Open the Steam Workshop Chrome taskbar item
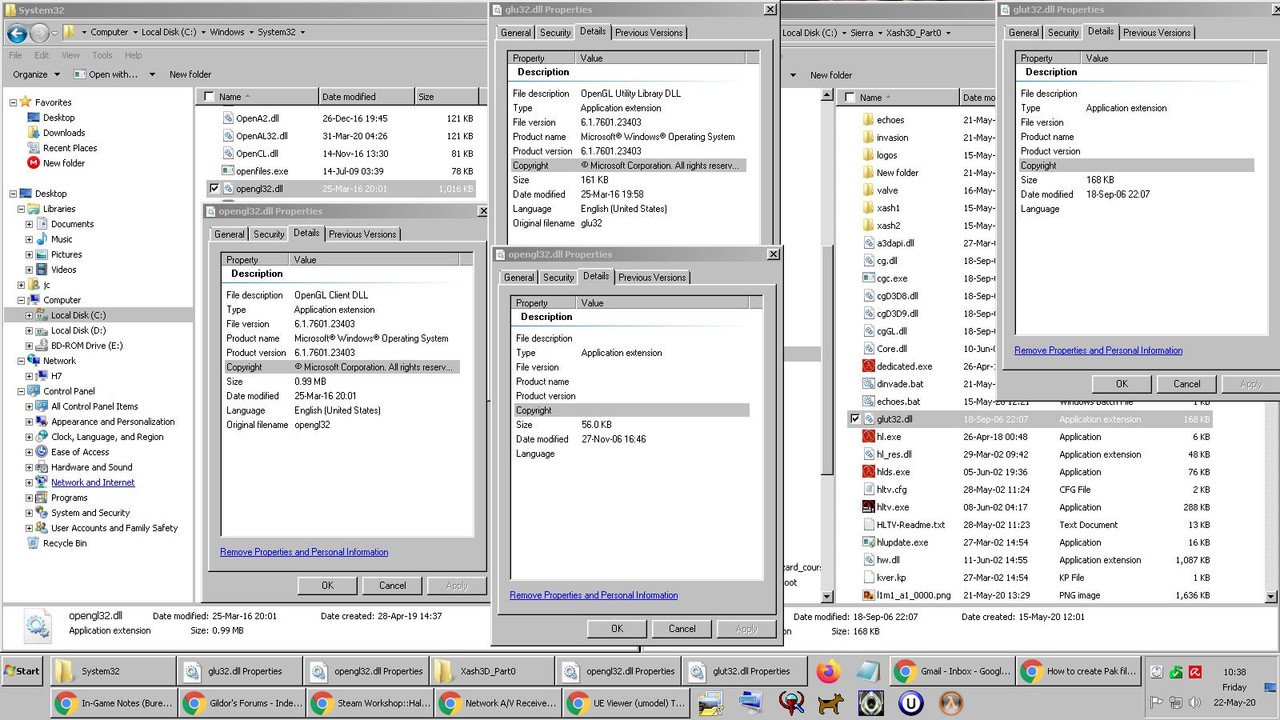 click(x=372, y=703)
